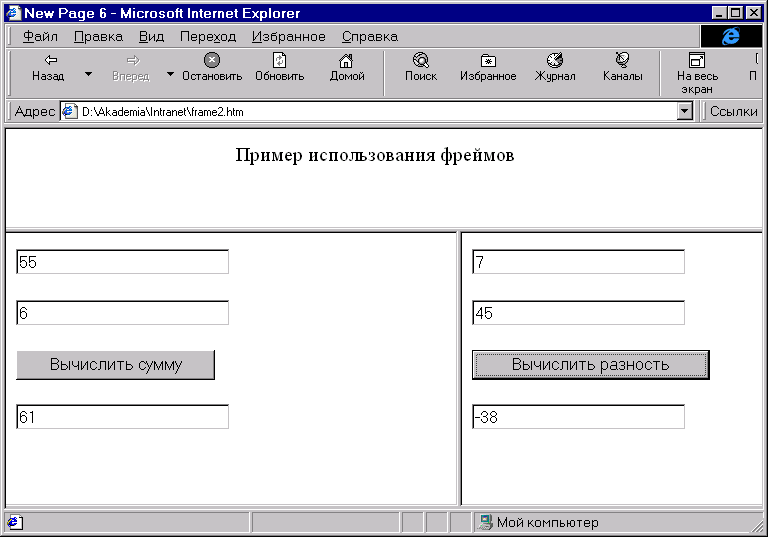The width and height of the screenshot is (768, 537).
Task: Open the Назад history dropdown arrow
Action: click(x=88, y=74)
